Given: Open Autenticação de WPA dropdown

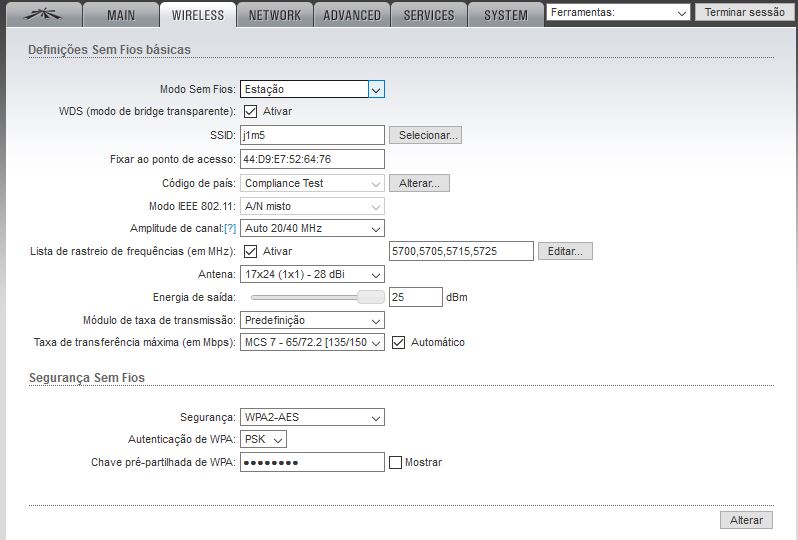Looking at the screenshot, I should (263, 439).
